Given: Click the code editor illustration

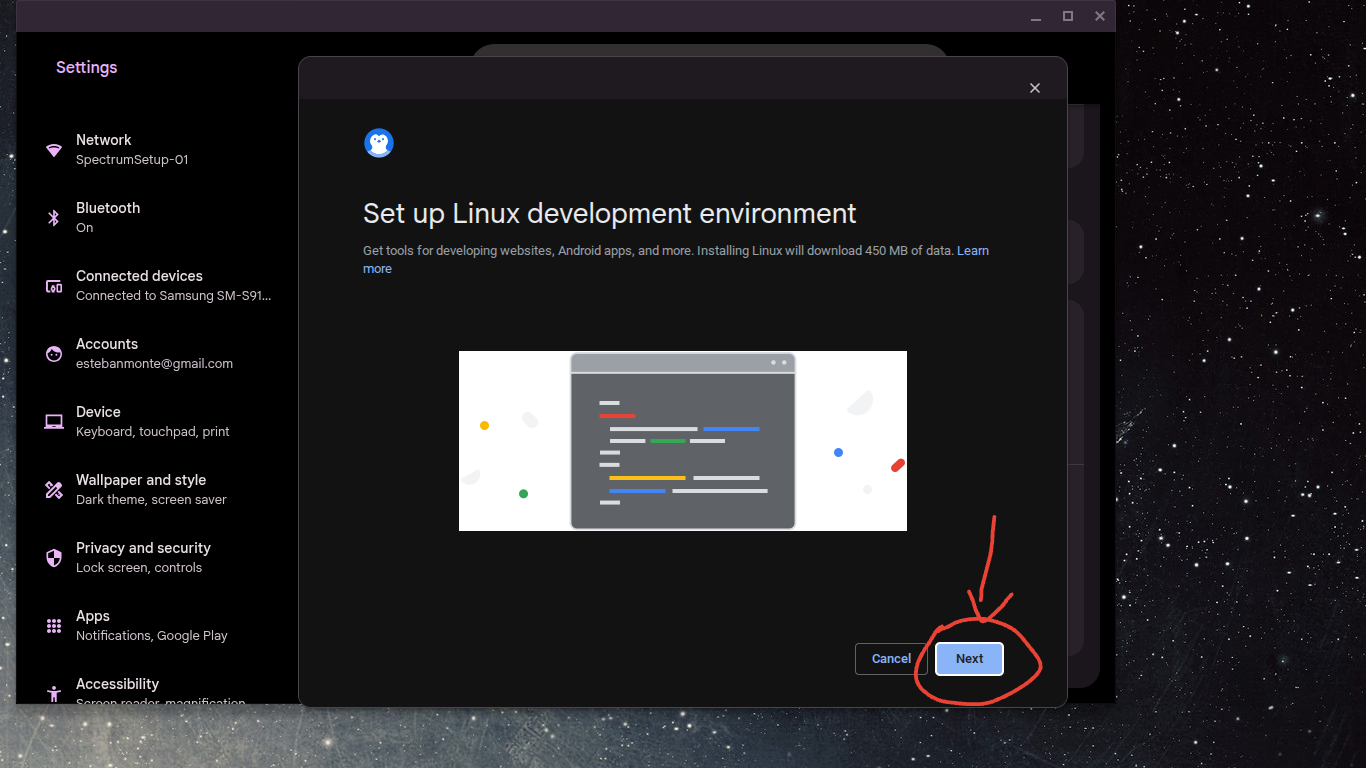Looking at the screenshot, I should 683,441.
